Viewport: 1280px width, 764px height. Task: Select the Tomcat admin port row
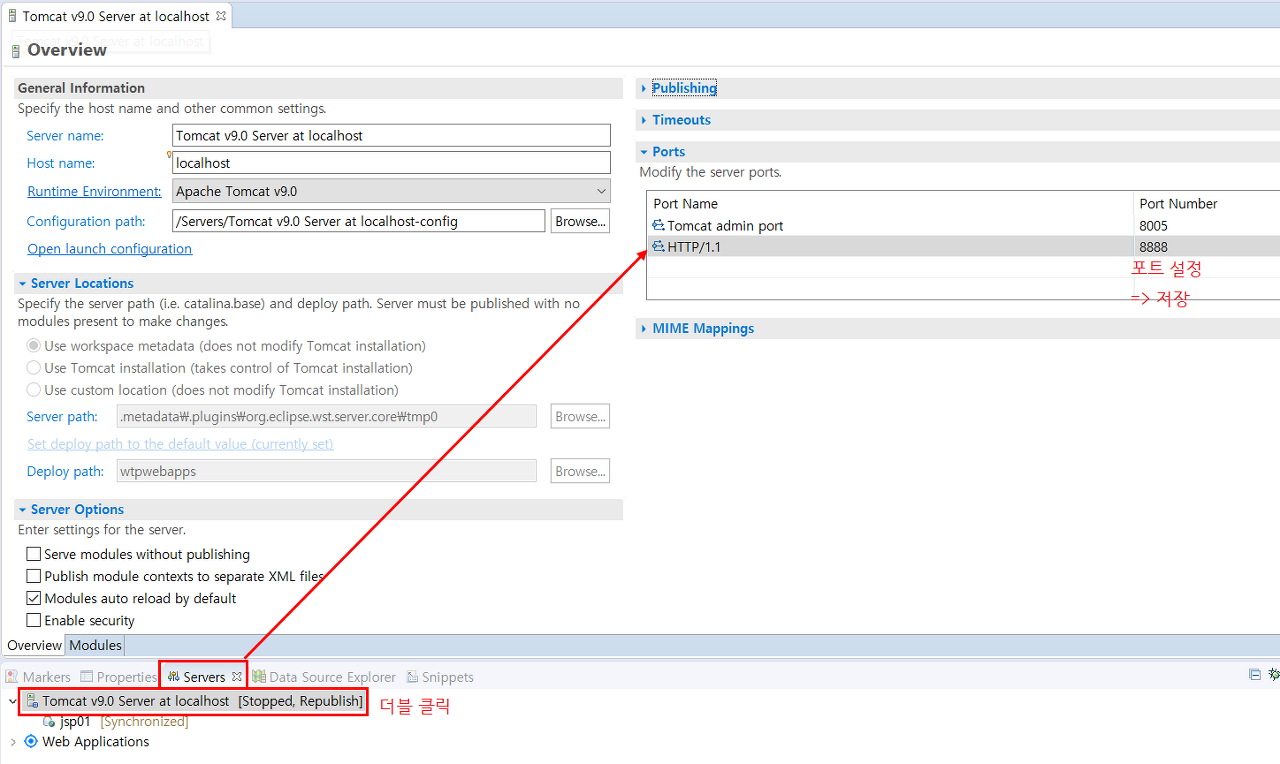963,226
